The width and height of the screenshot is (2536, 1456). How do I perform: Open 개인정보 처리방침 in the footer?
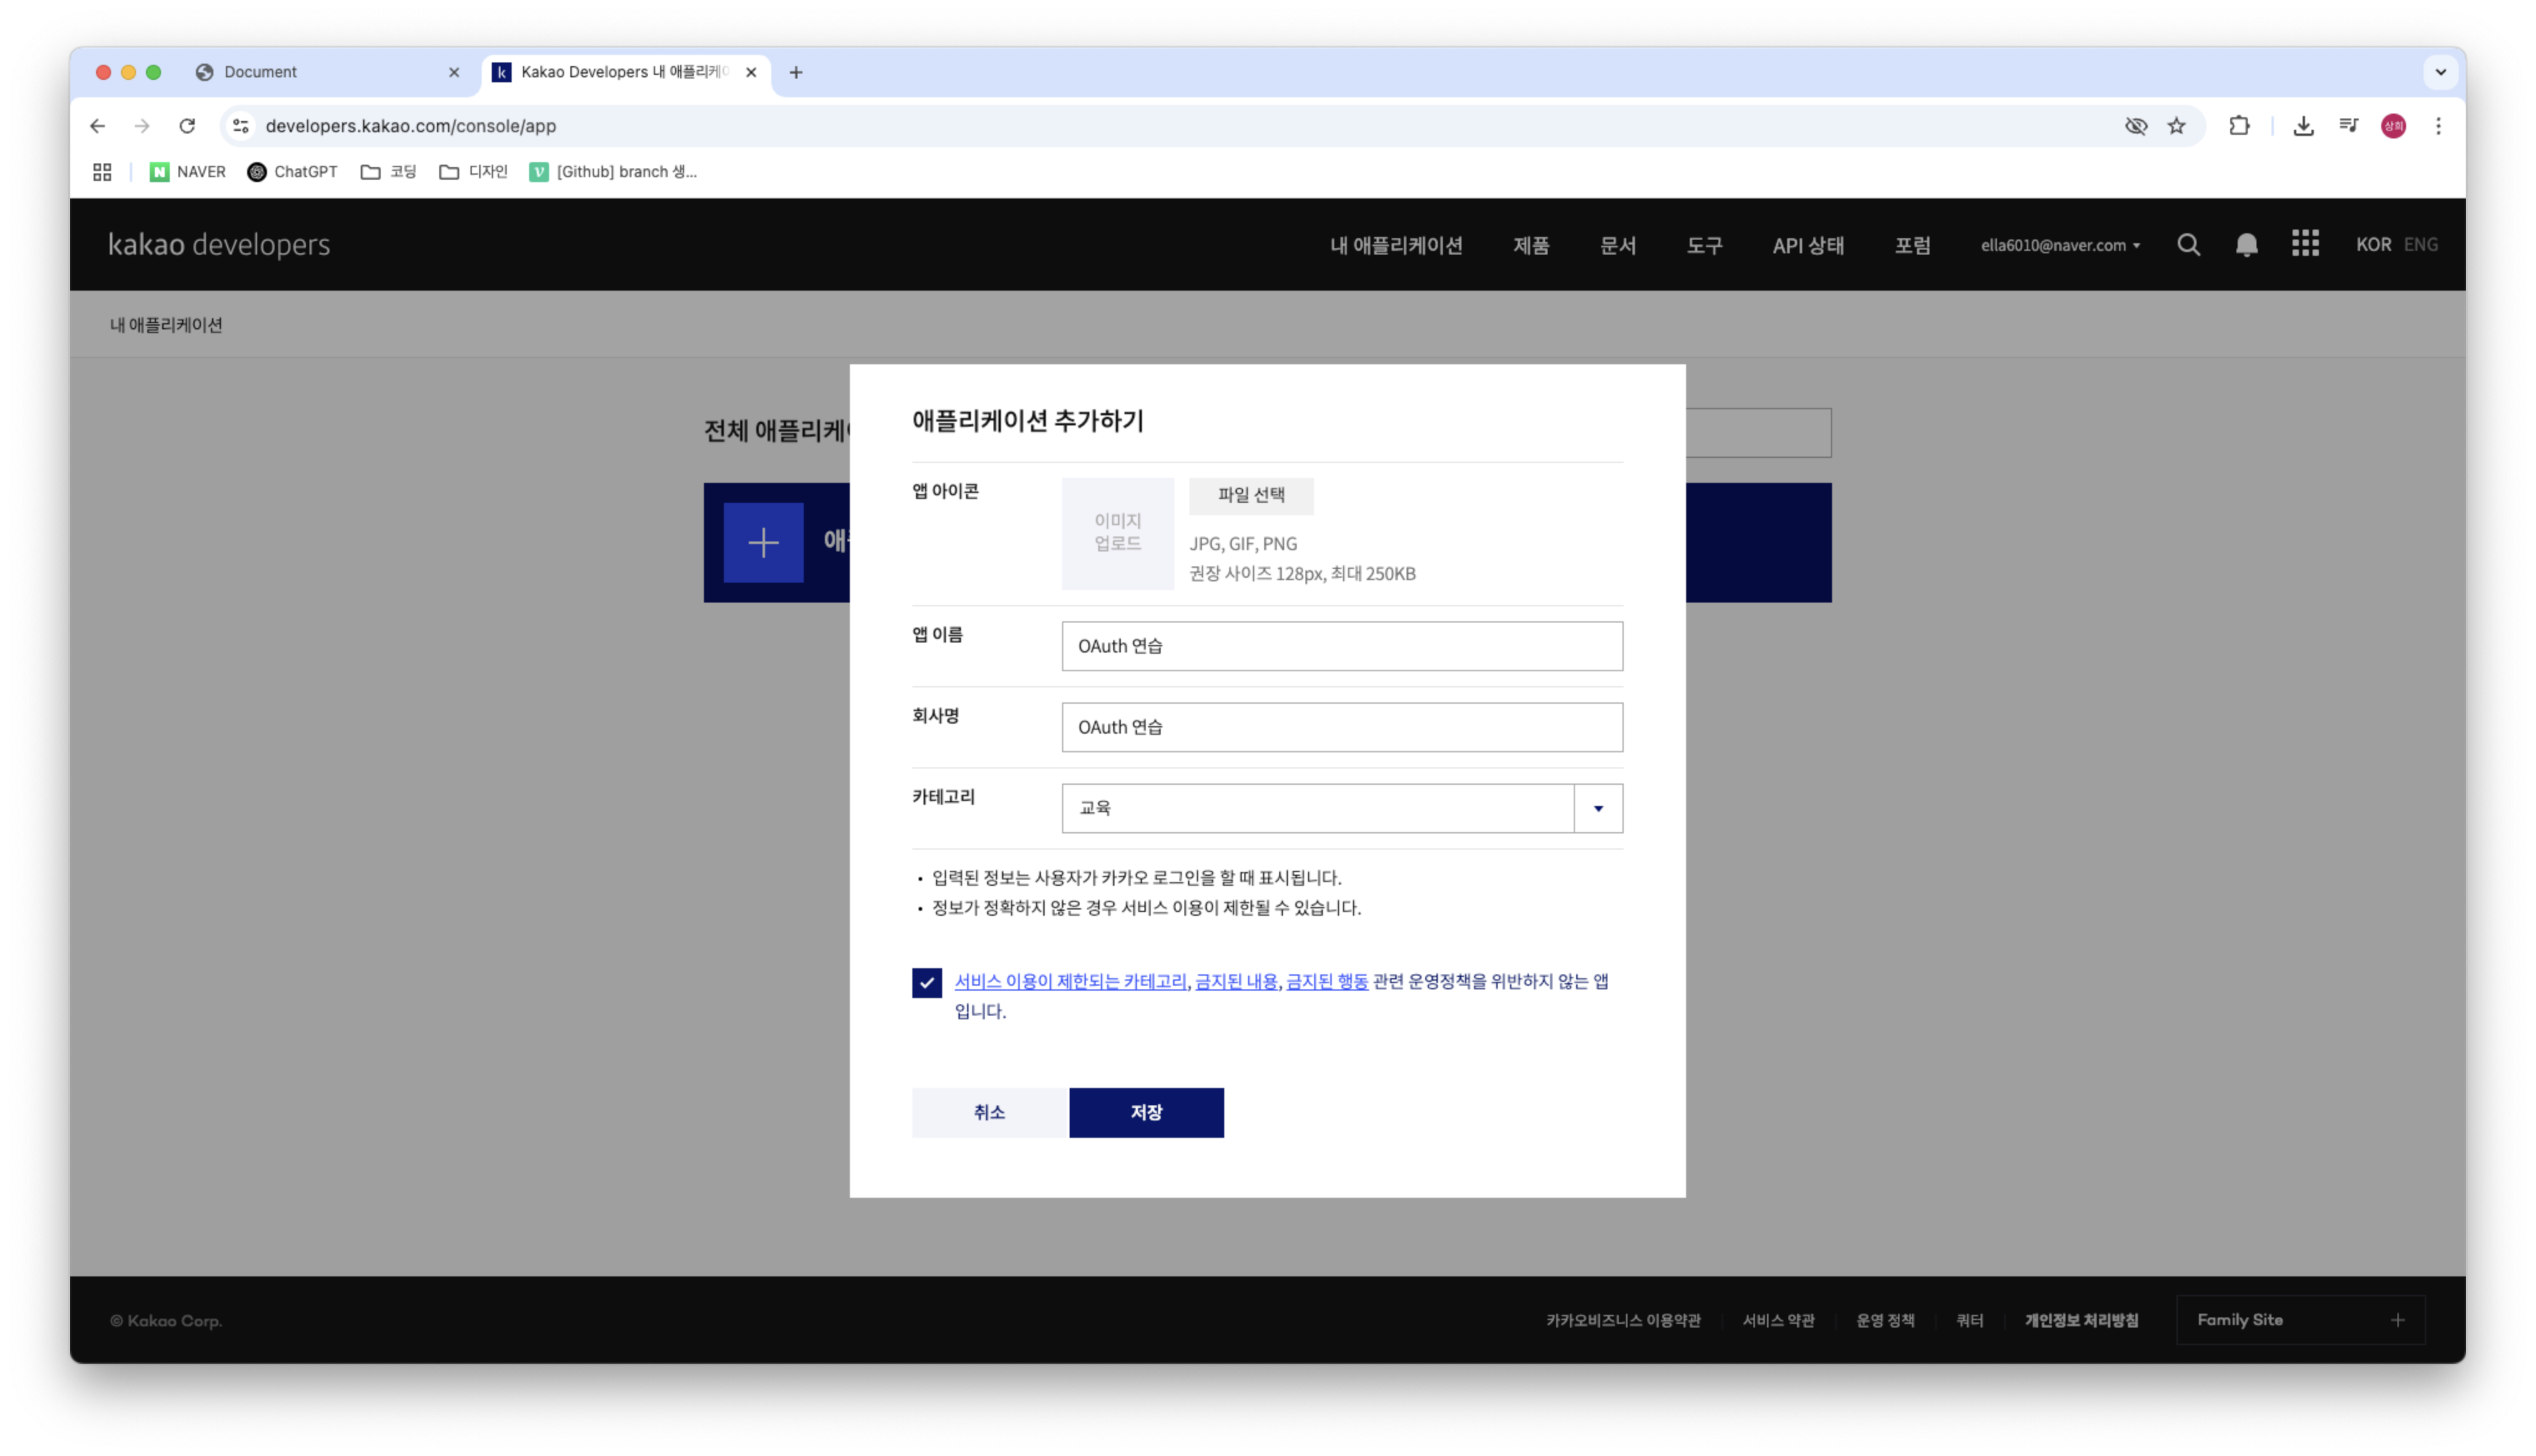coord(2081,1320)
